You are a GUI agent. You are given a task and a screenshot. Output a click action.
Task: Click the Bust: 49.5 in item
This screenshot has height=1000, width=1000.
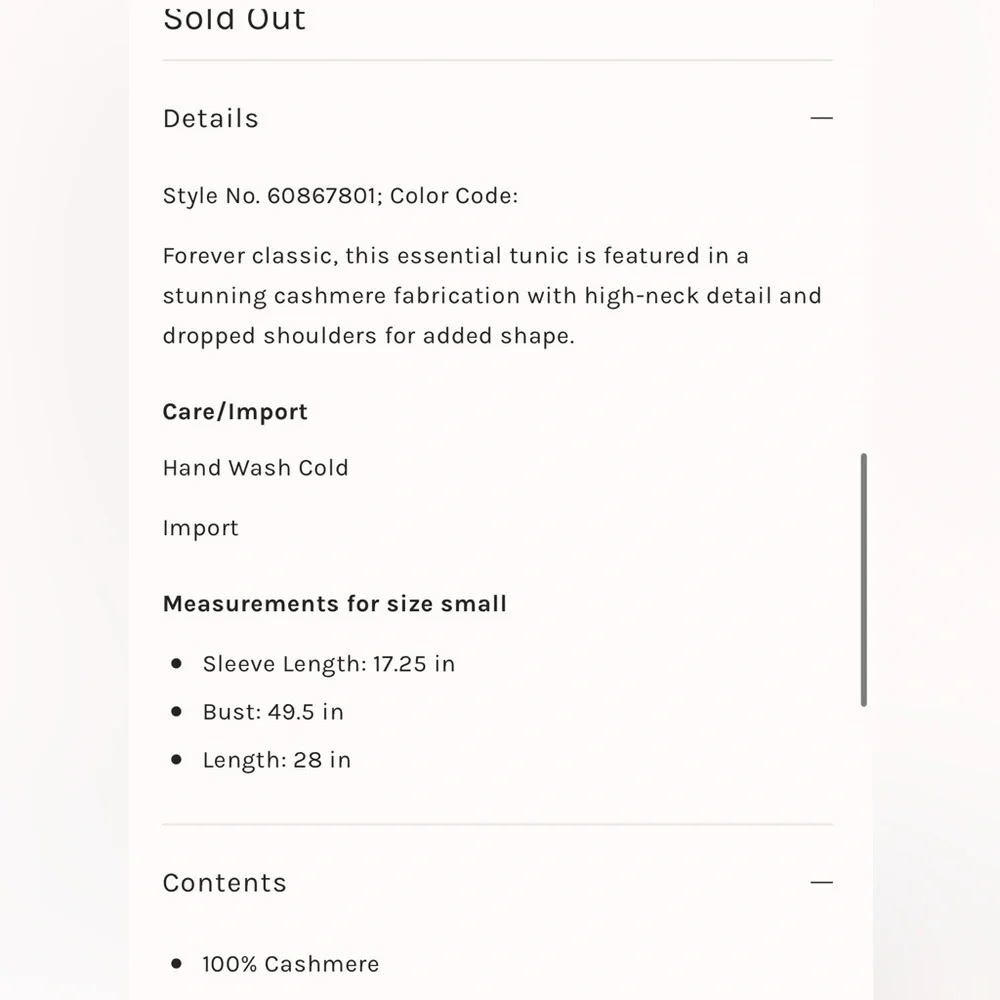pyautogui.click(x=273, y=712)
